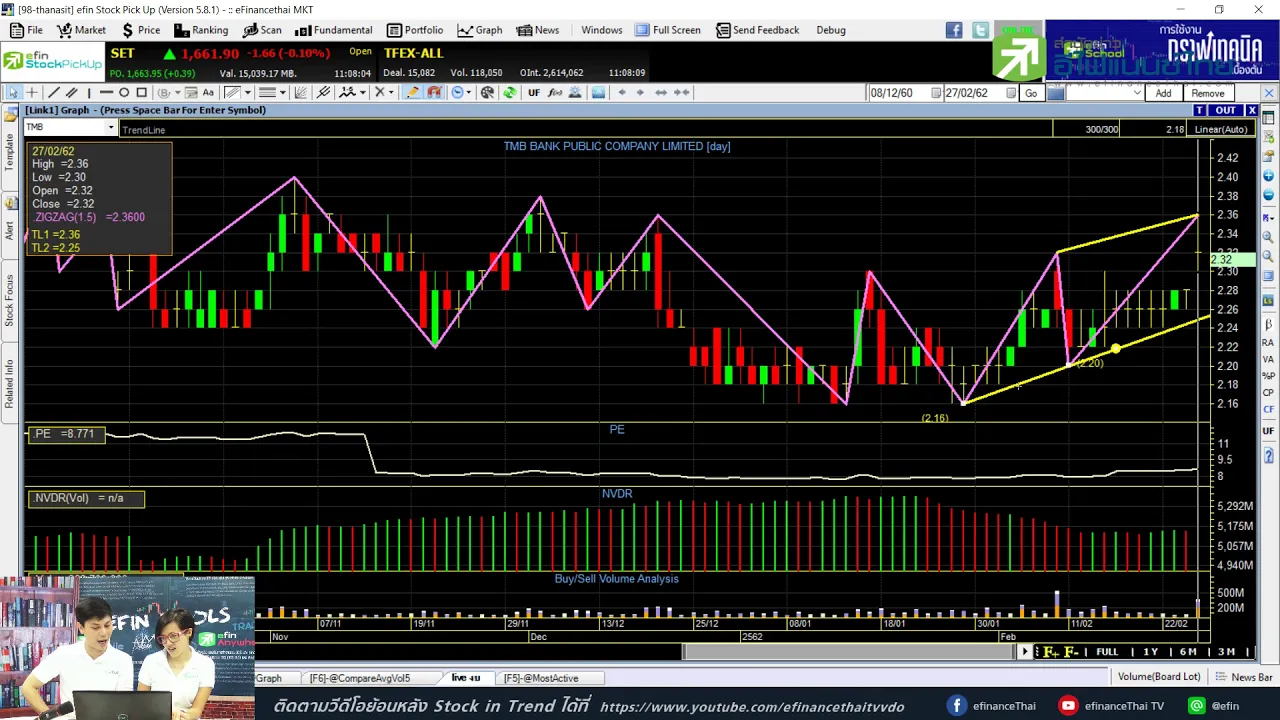
Task: Open the f(x) formula icon
Action: [x=555, y=92]
